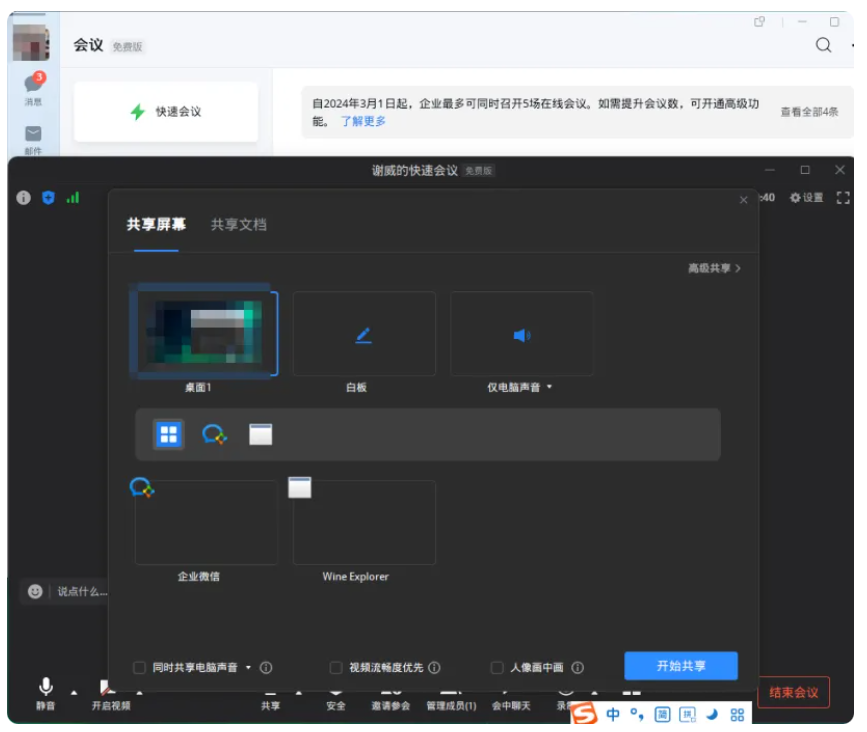Click the blue security shield icon

tap(48, 197)
